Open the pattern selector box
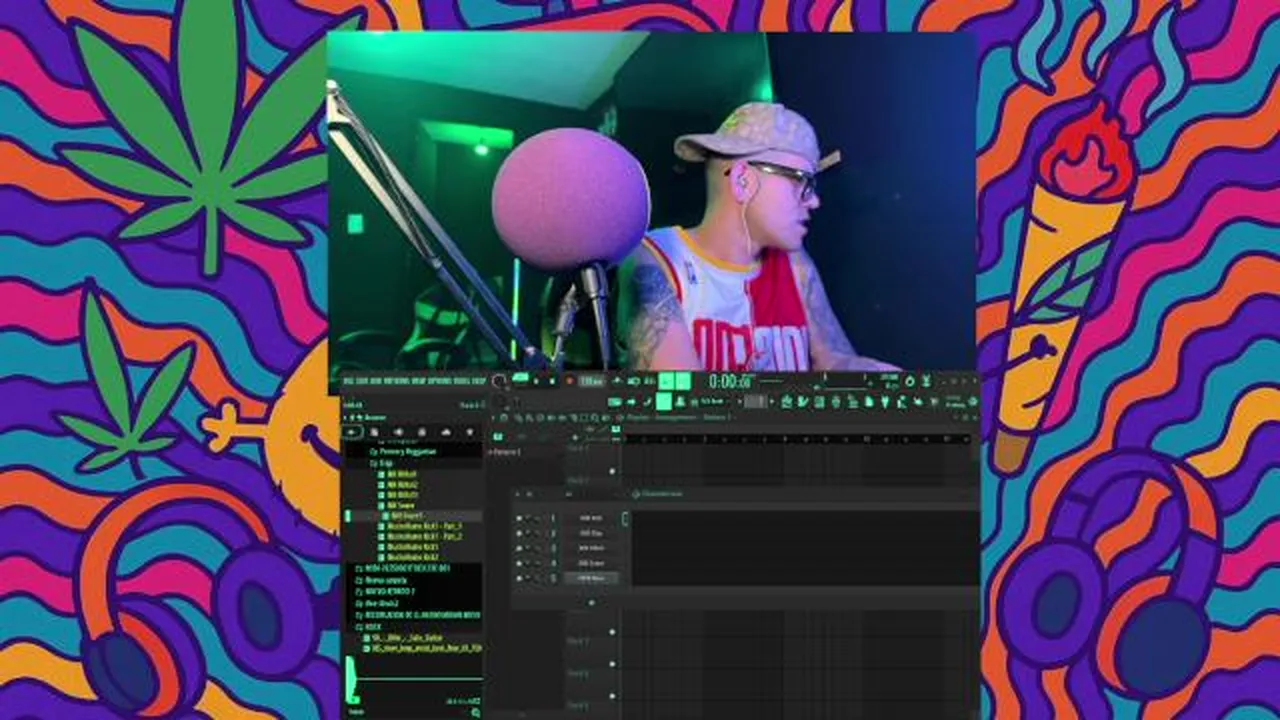The width and height of the screenshot is (1280, 720). (756, 401)
